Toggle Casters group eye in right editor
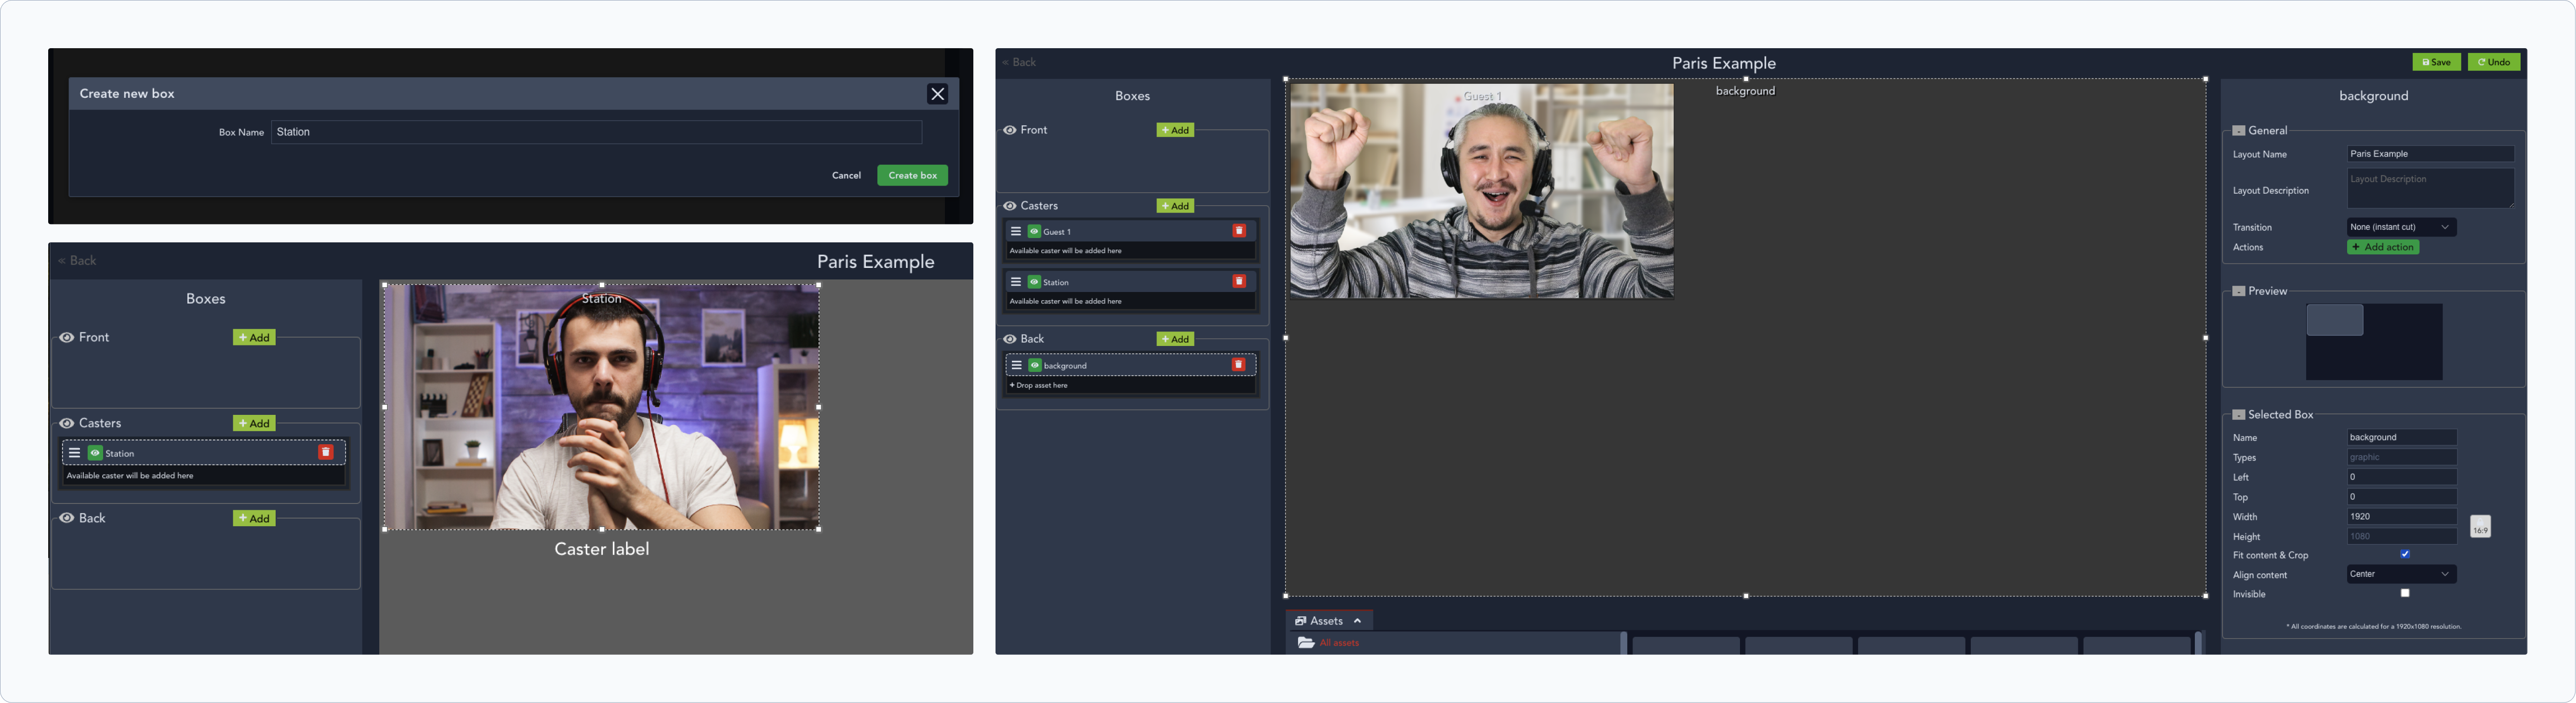Viewport: 2576px width, 703px height. coord(1010,206)
